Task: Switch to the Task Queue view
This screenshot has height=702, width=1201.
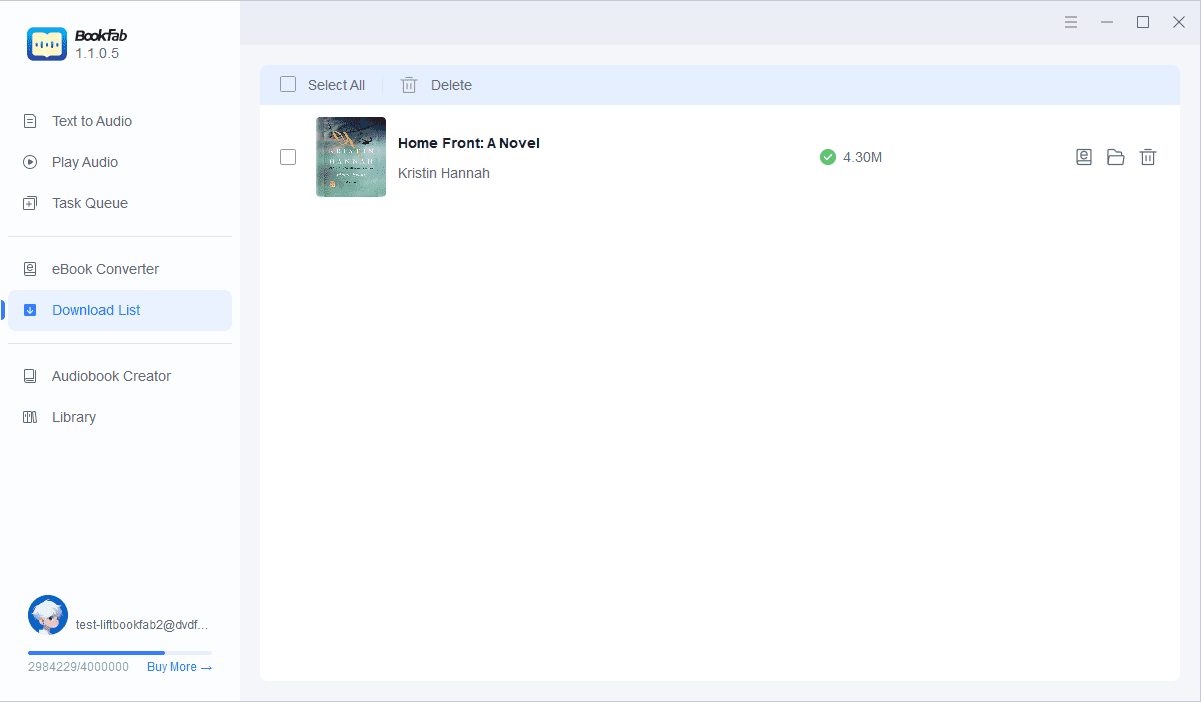Action: [90, 203]
